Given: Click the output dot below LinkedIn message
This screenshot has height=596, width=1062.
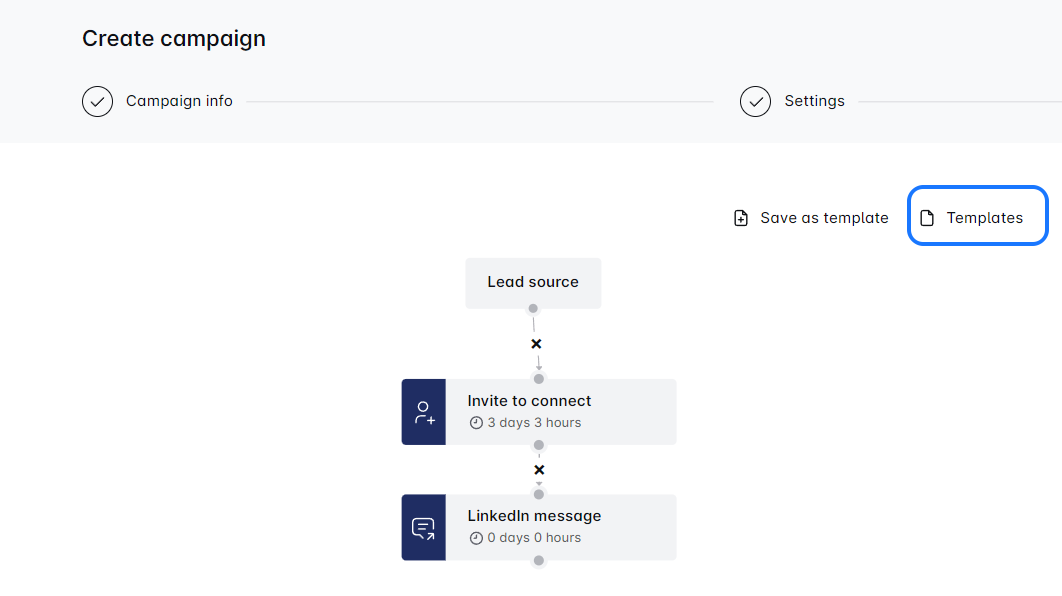Looking at the screenshot, I should click(539, 560).
